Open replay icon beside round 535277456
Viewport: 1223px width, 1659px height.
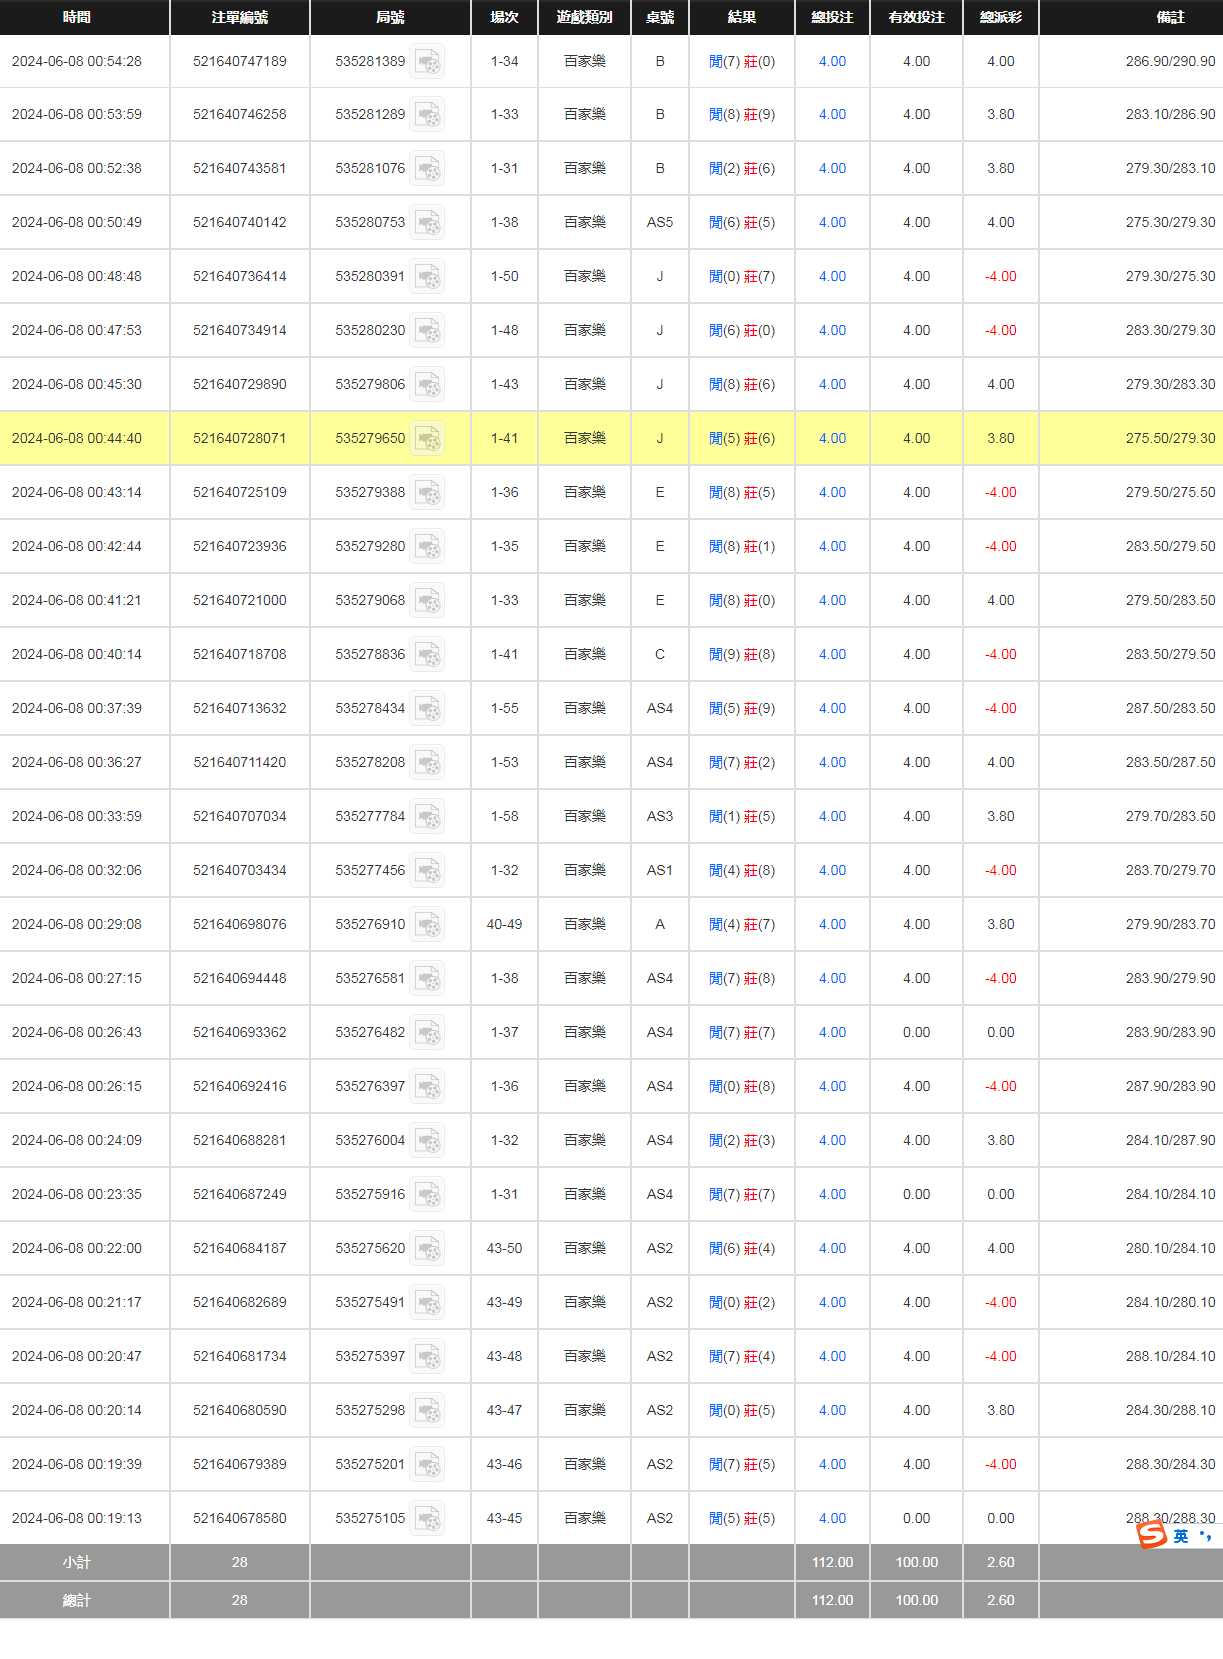point(428,871)
